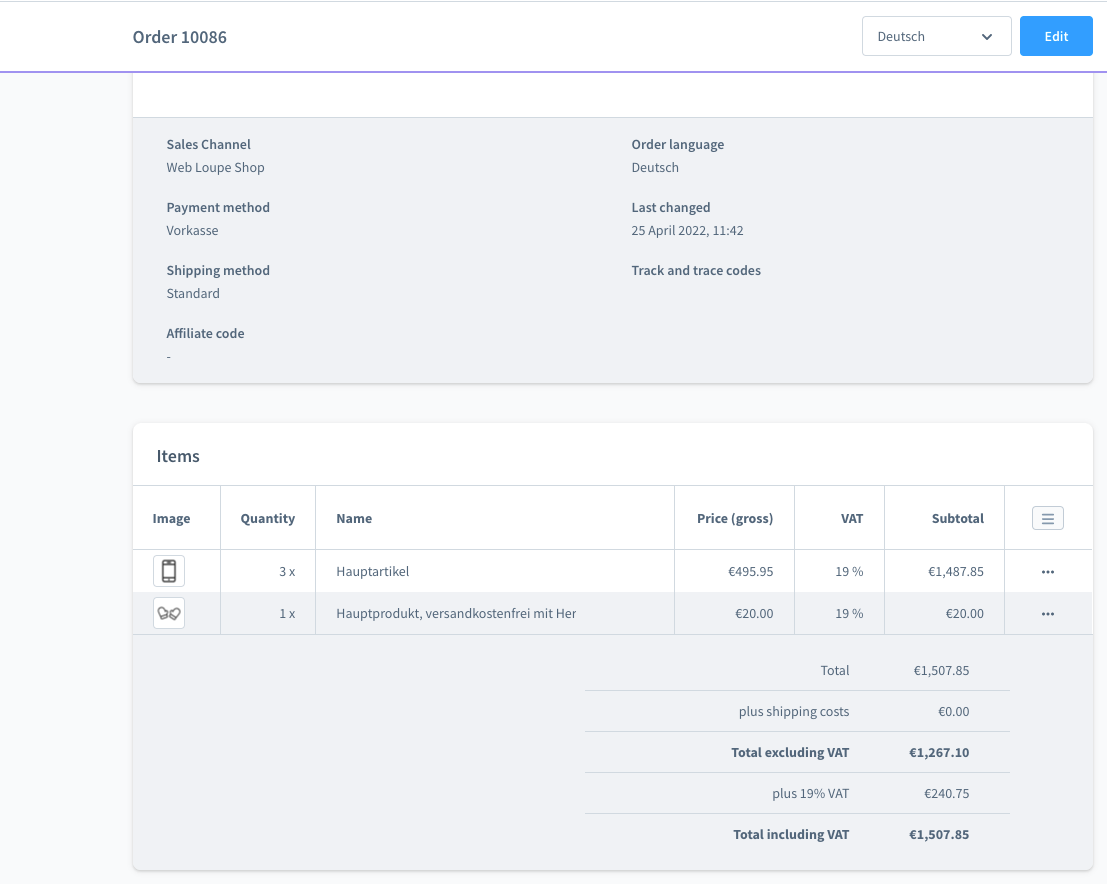Open the column settings list icon
The image size is (1107, 884).
[x=1047, y=518]
